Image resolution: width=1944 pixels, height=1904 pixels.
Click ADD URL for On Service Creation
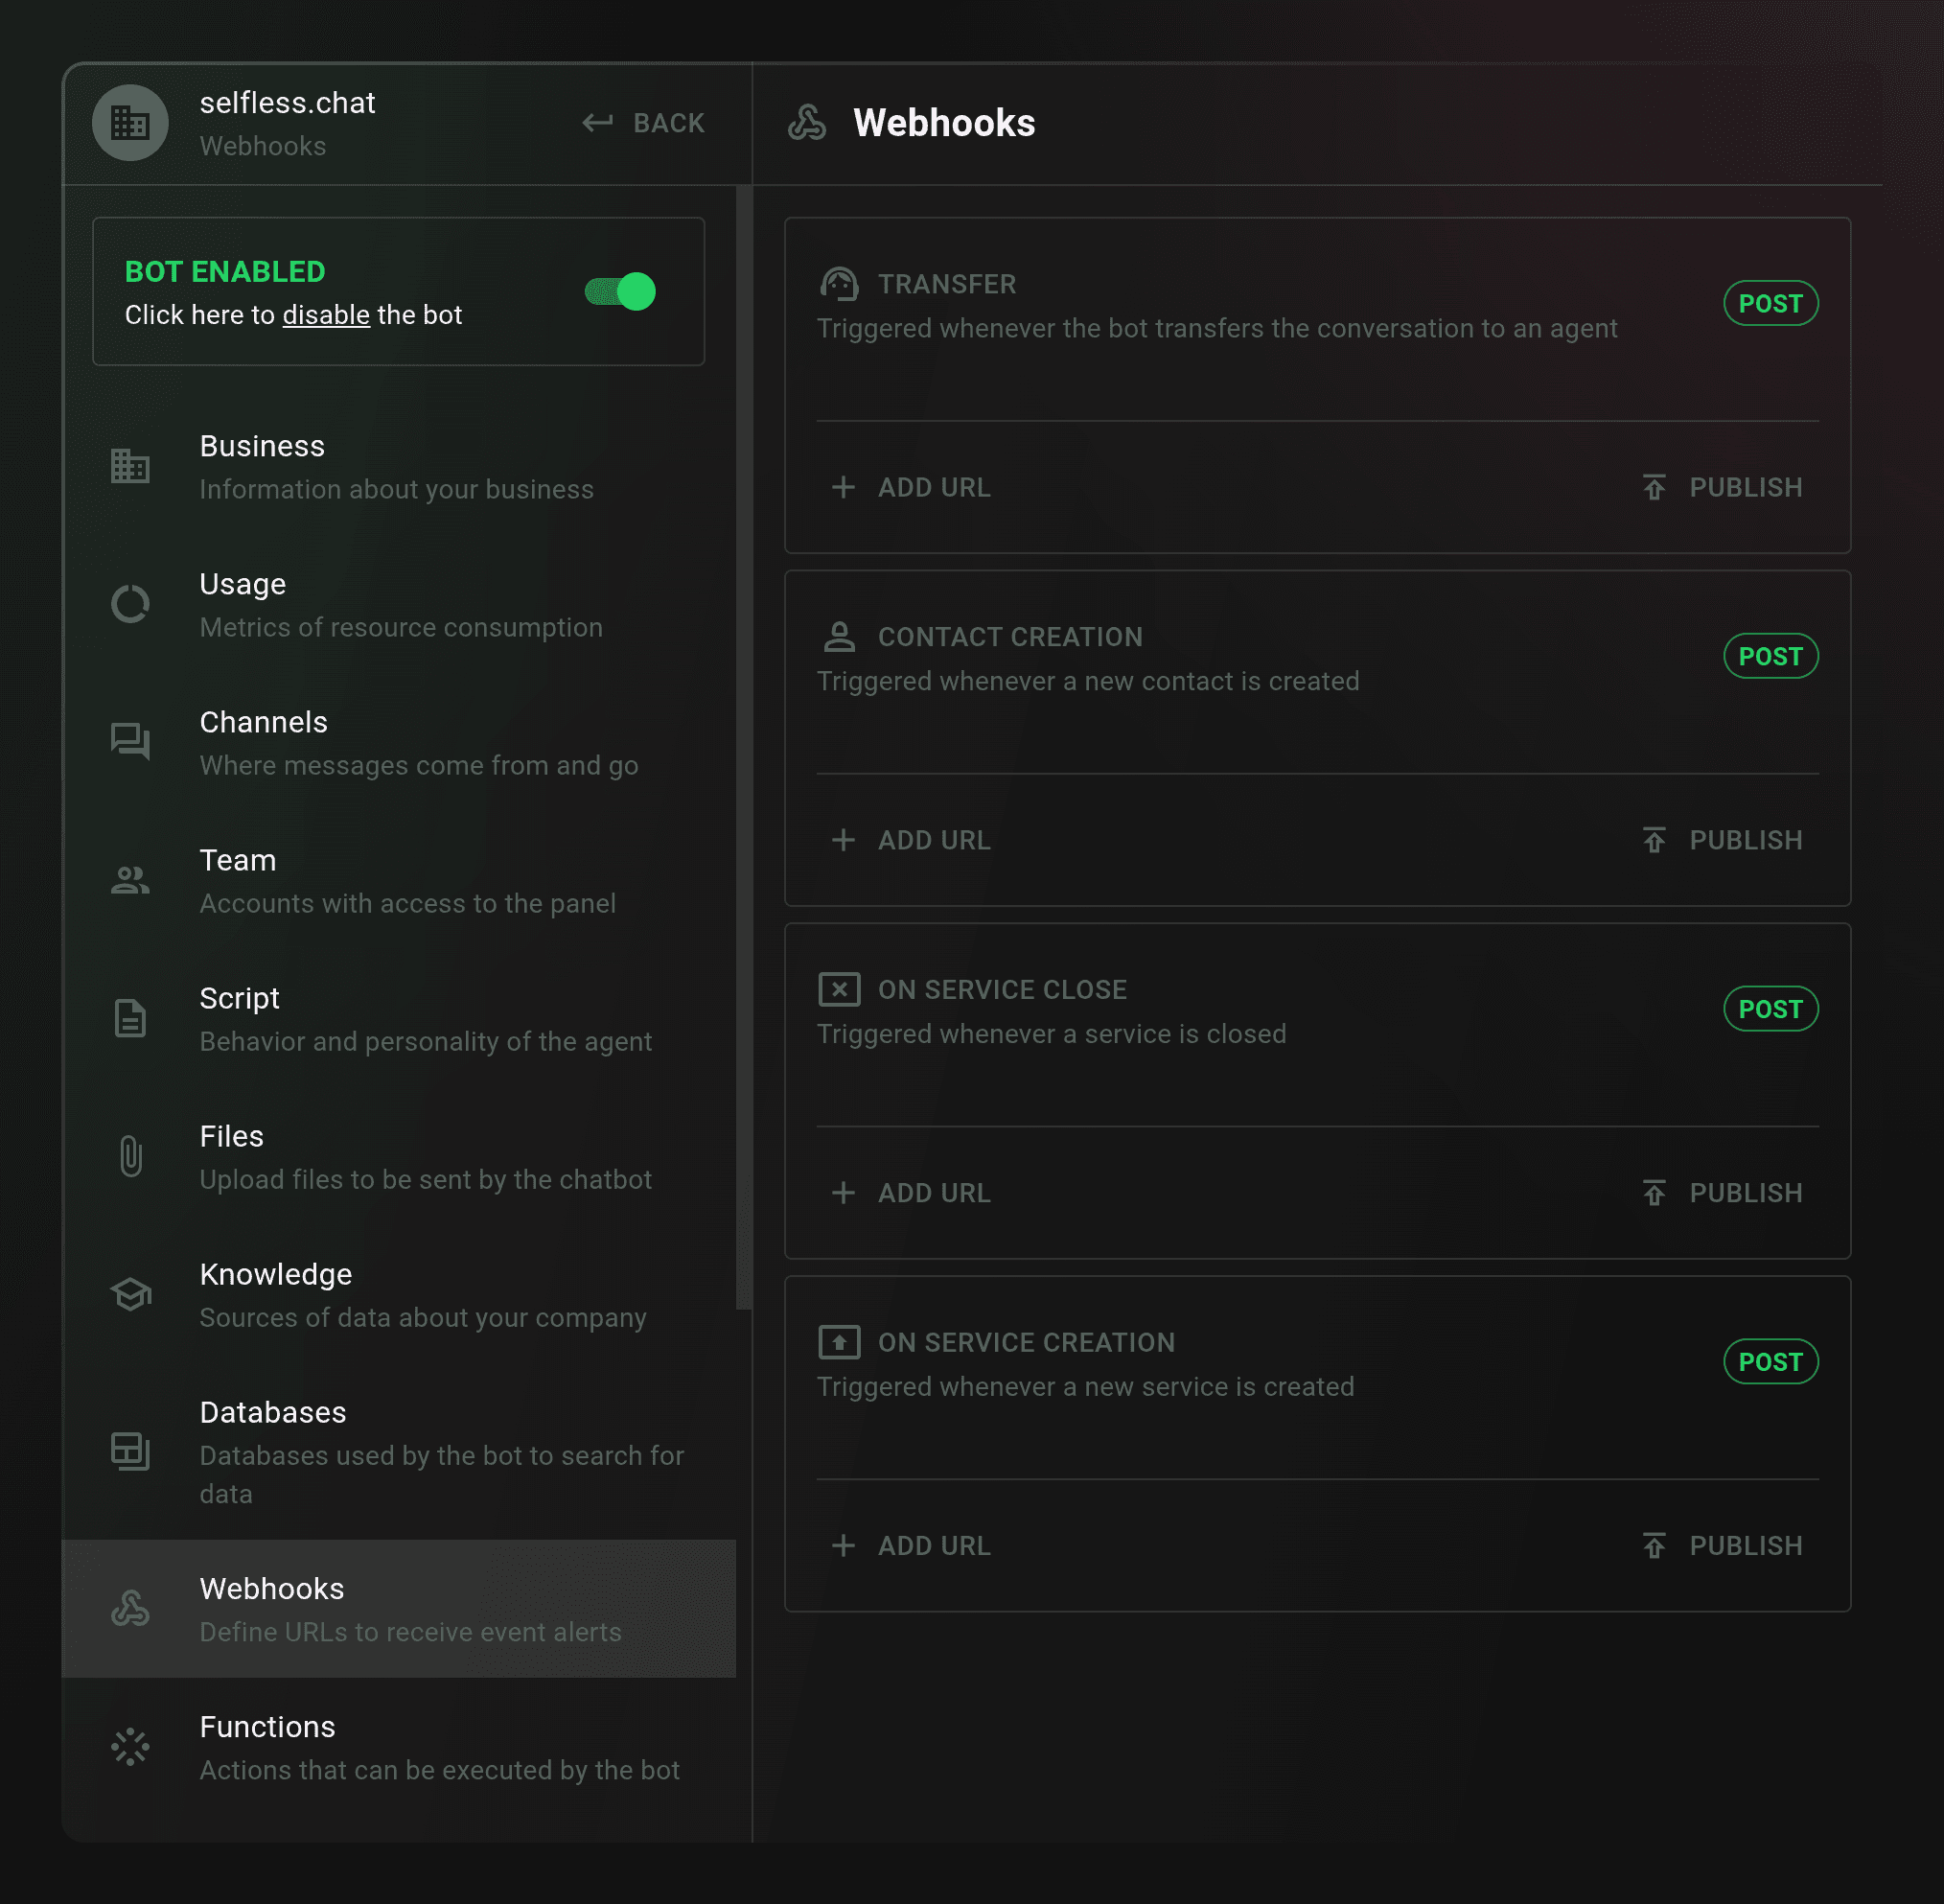[x=910, y=1546]
